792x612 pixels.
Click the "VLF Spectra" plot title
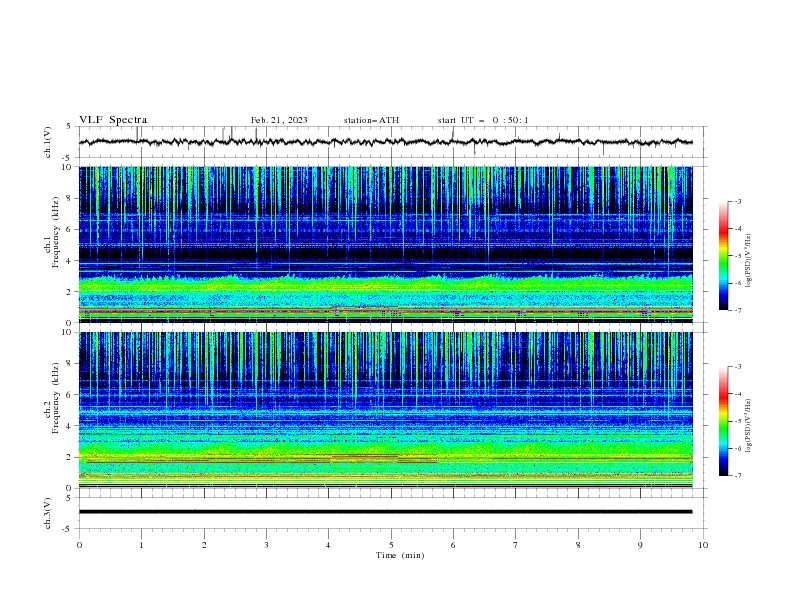(113, 120)
